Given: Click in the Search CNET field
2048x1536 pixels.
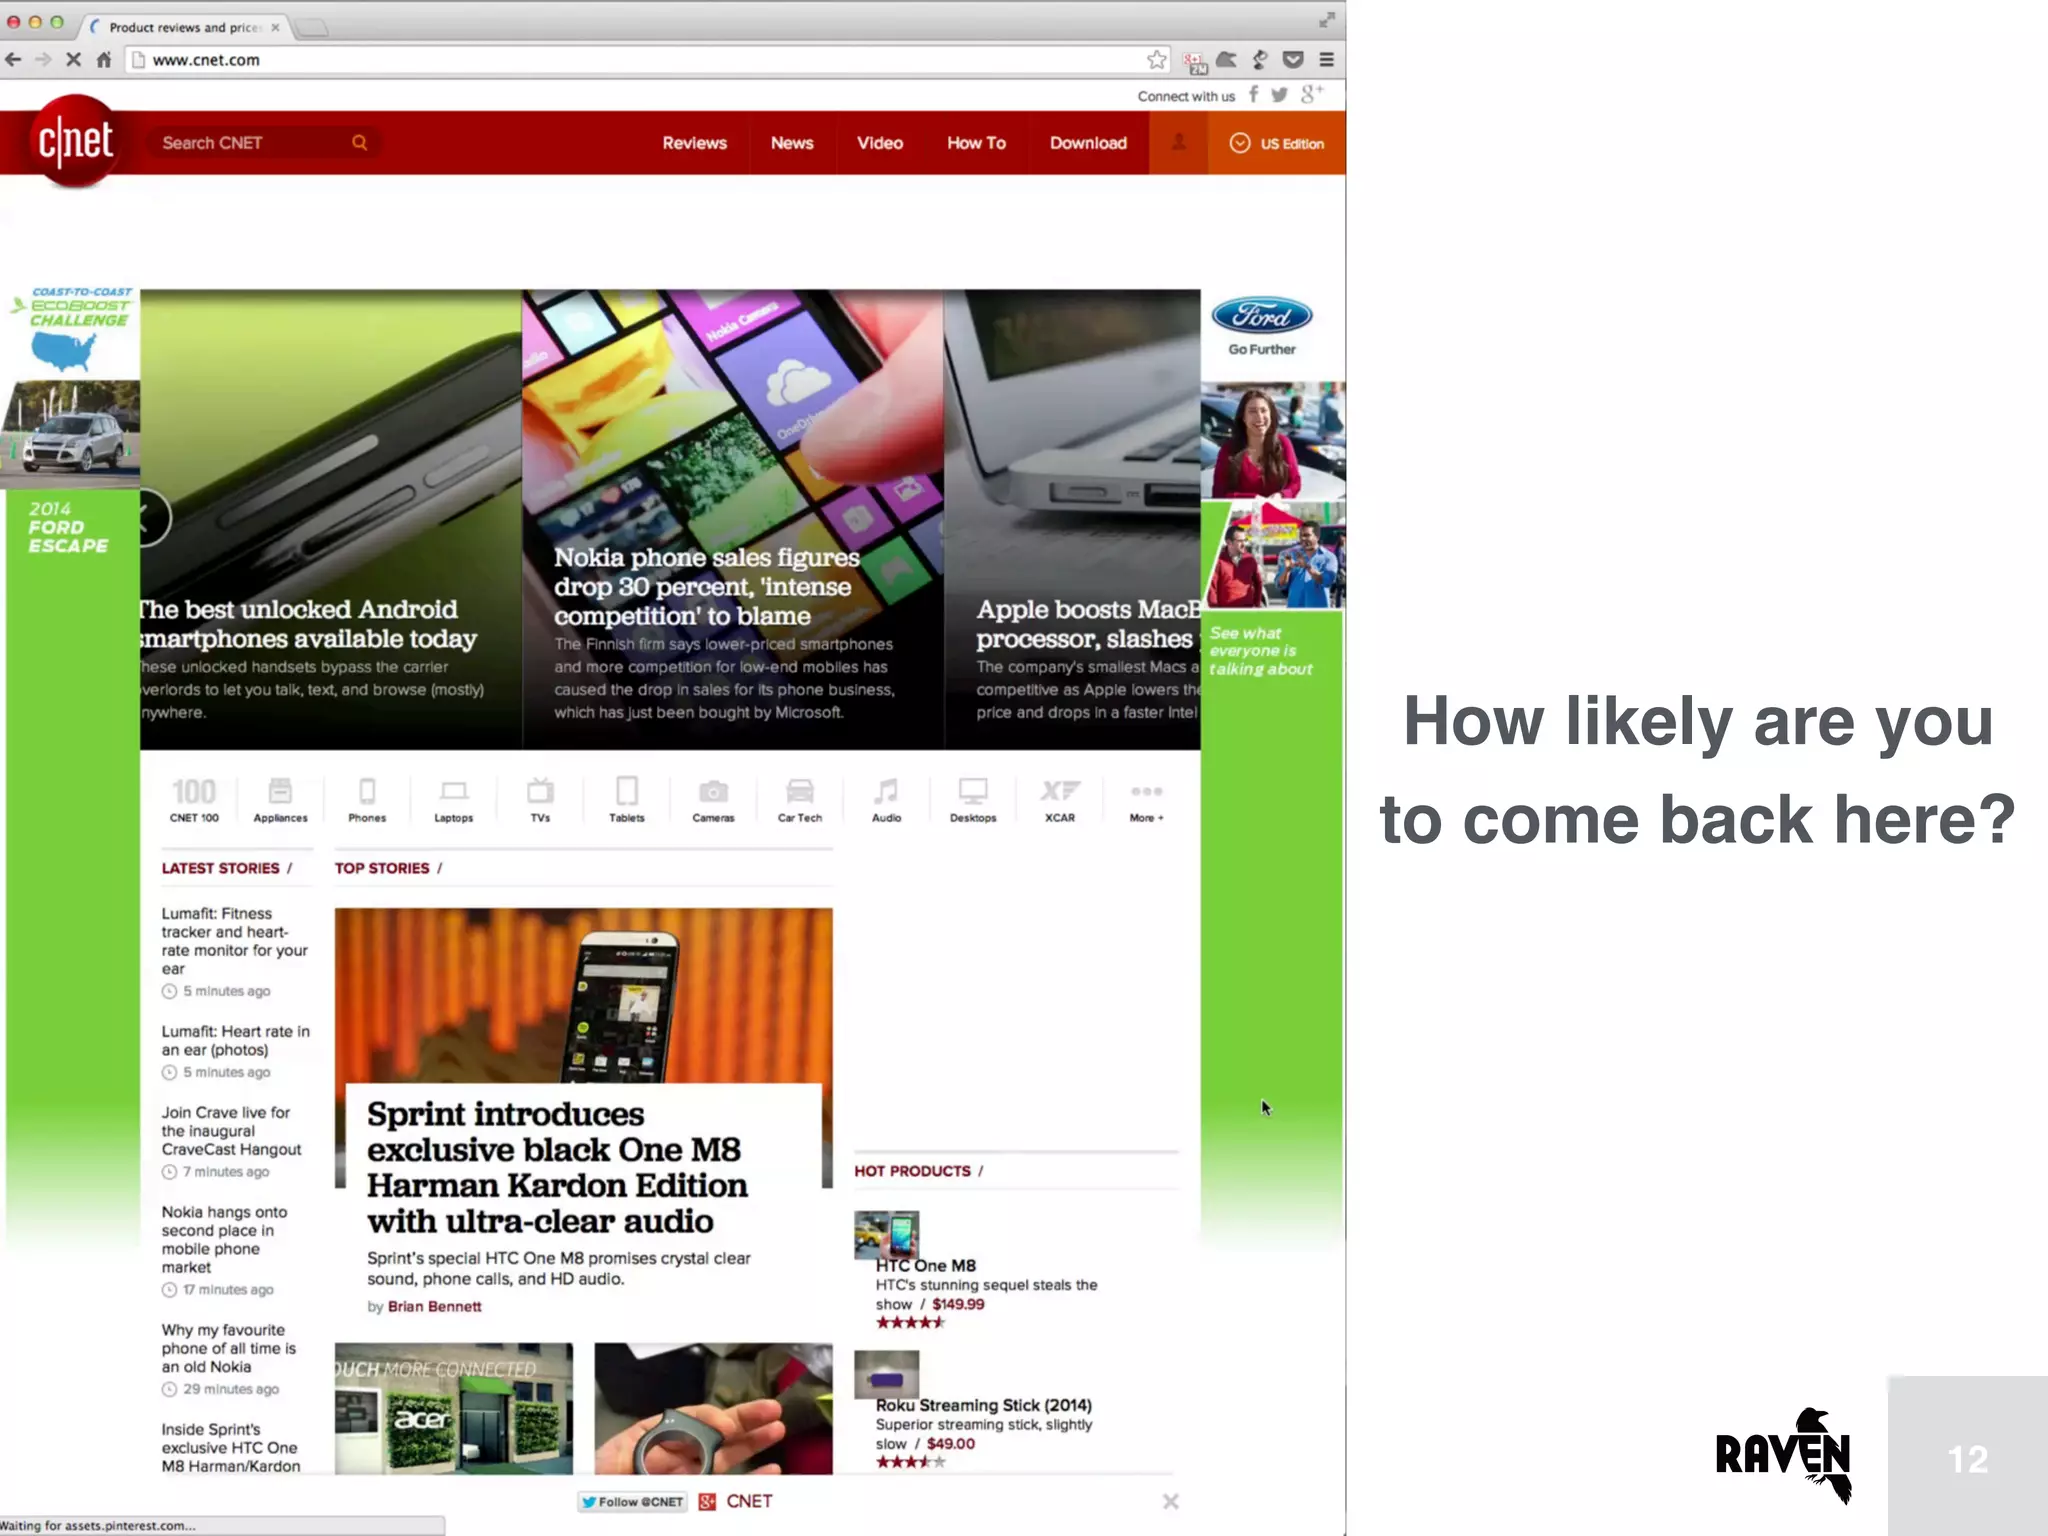Looking at the screenshot, I should pyautogui.click(x=250, y=143).
